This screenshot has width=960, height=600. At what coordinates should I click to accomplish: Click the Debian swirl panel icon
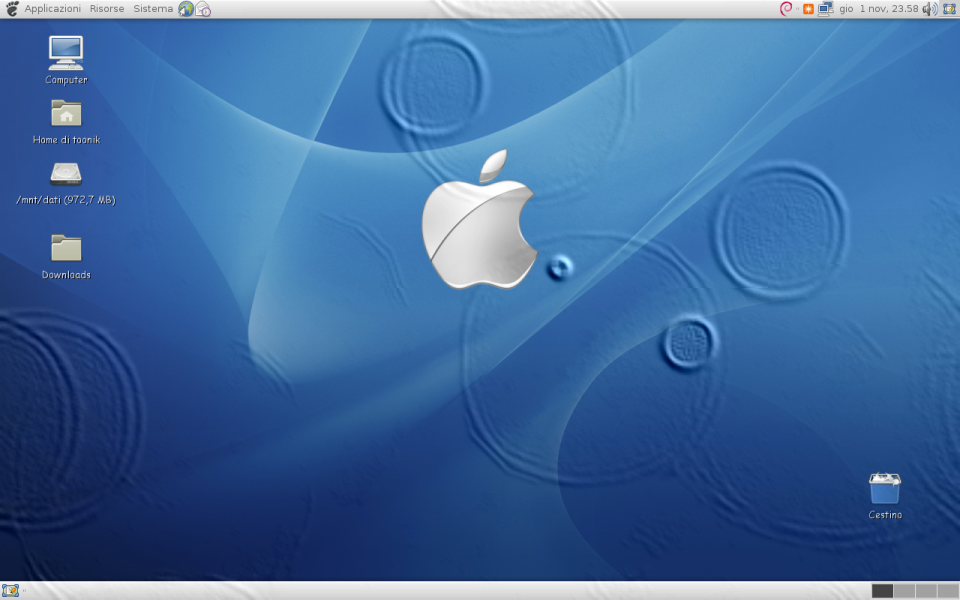(x=786, y=9)
